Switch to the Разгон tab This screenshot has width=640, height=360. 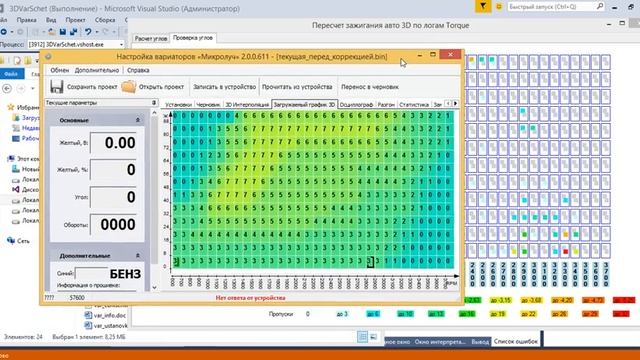point(386,104)
